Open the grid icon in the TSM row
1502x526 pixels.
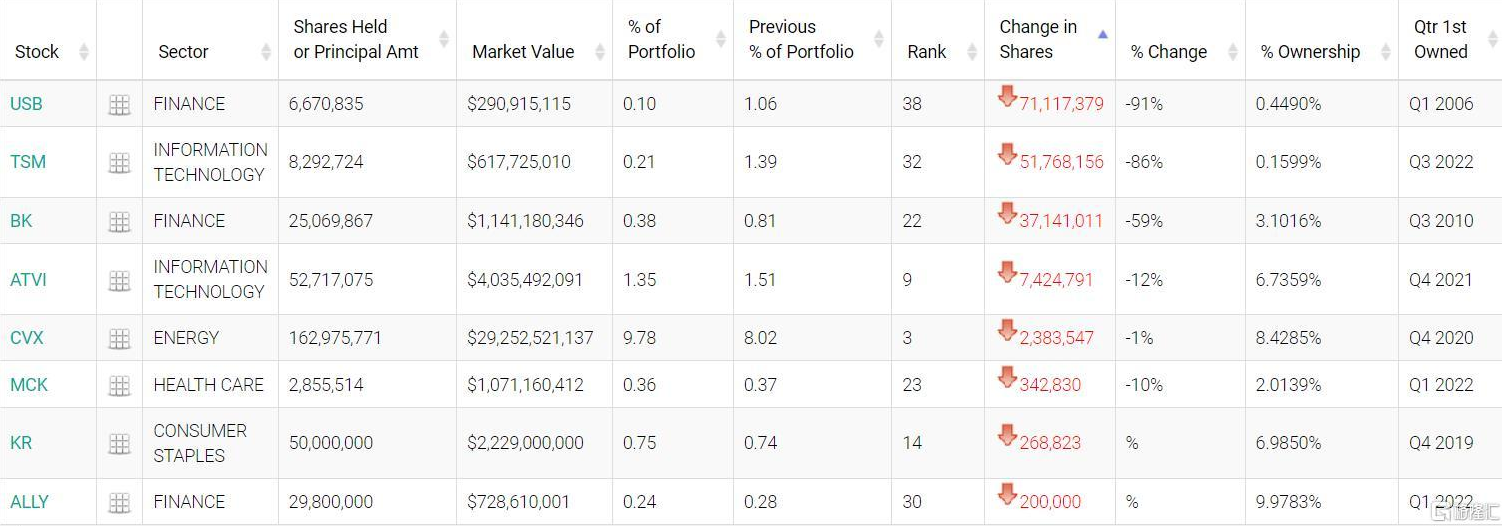point(119,163)
